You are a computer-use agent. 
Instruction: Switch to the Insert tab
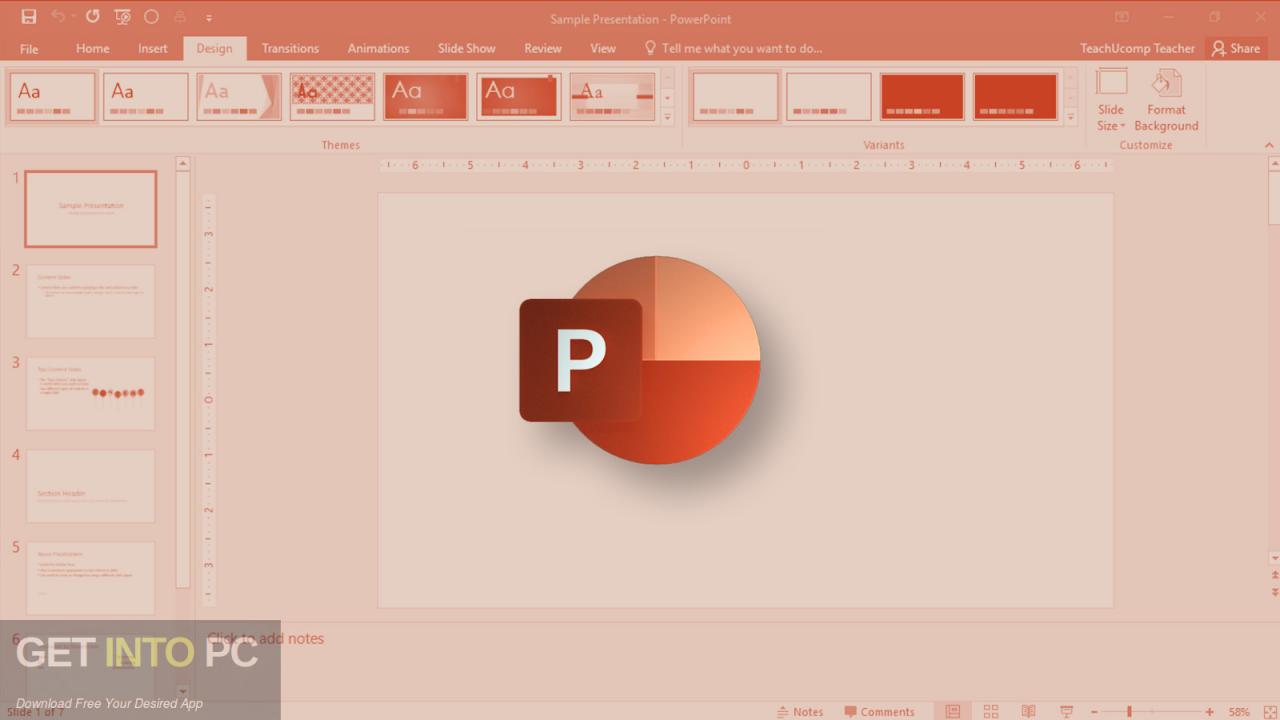point(153,48)
